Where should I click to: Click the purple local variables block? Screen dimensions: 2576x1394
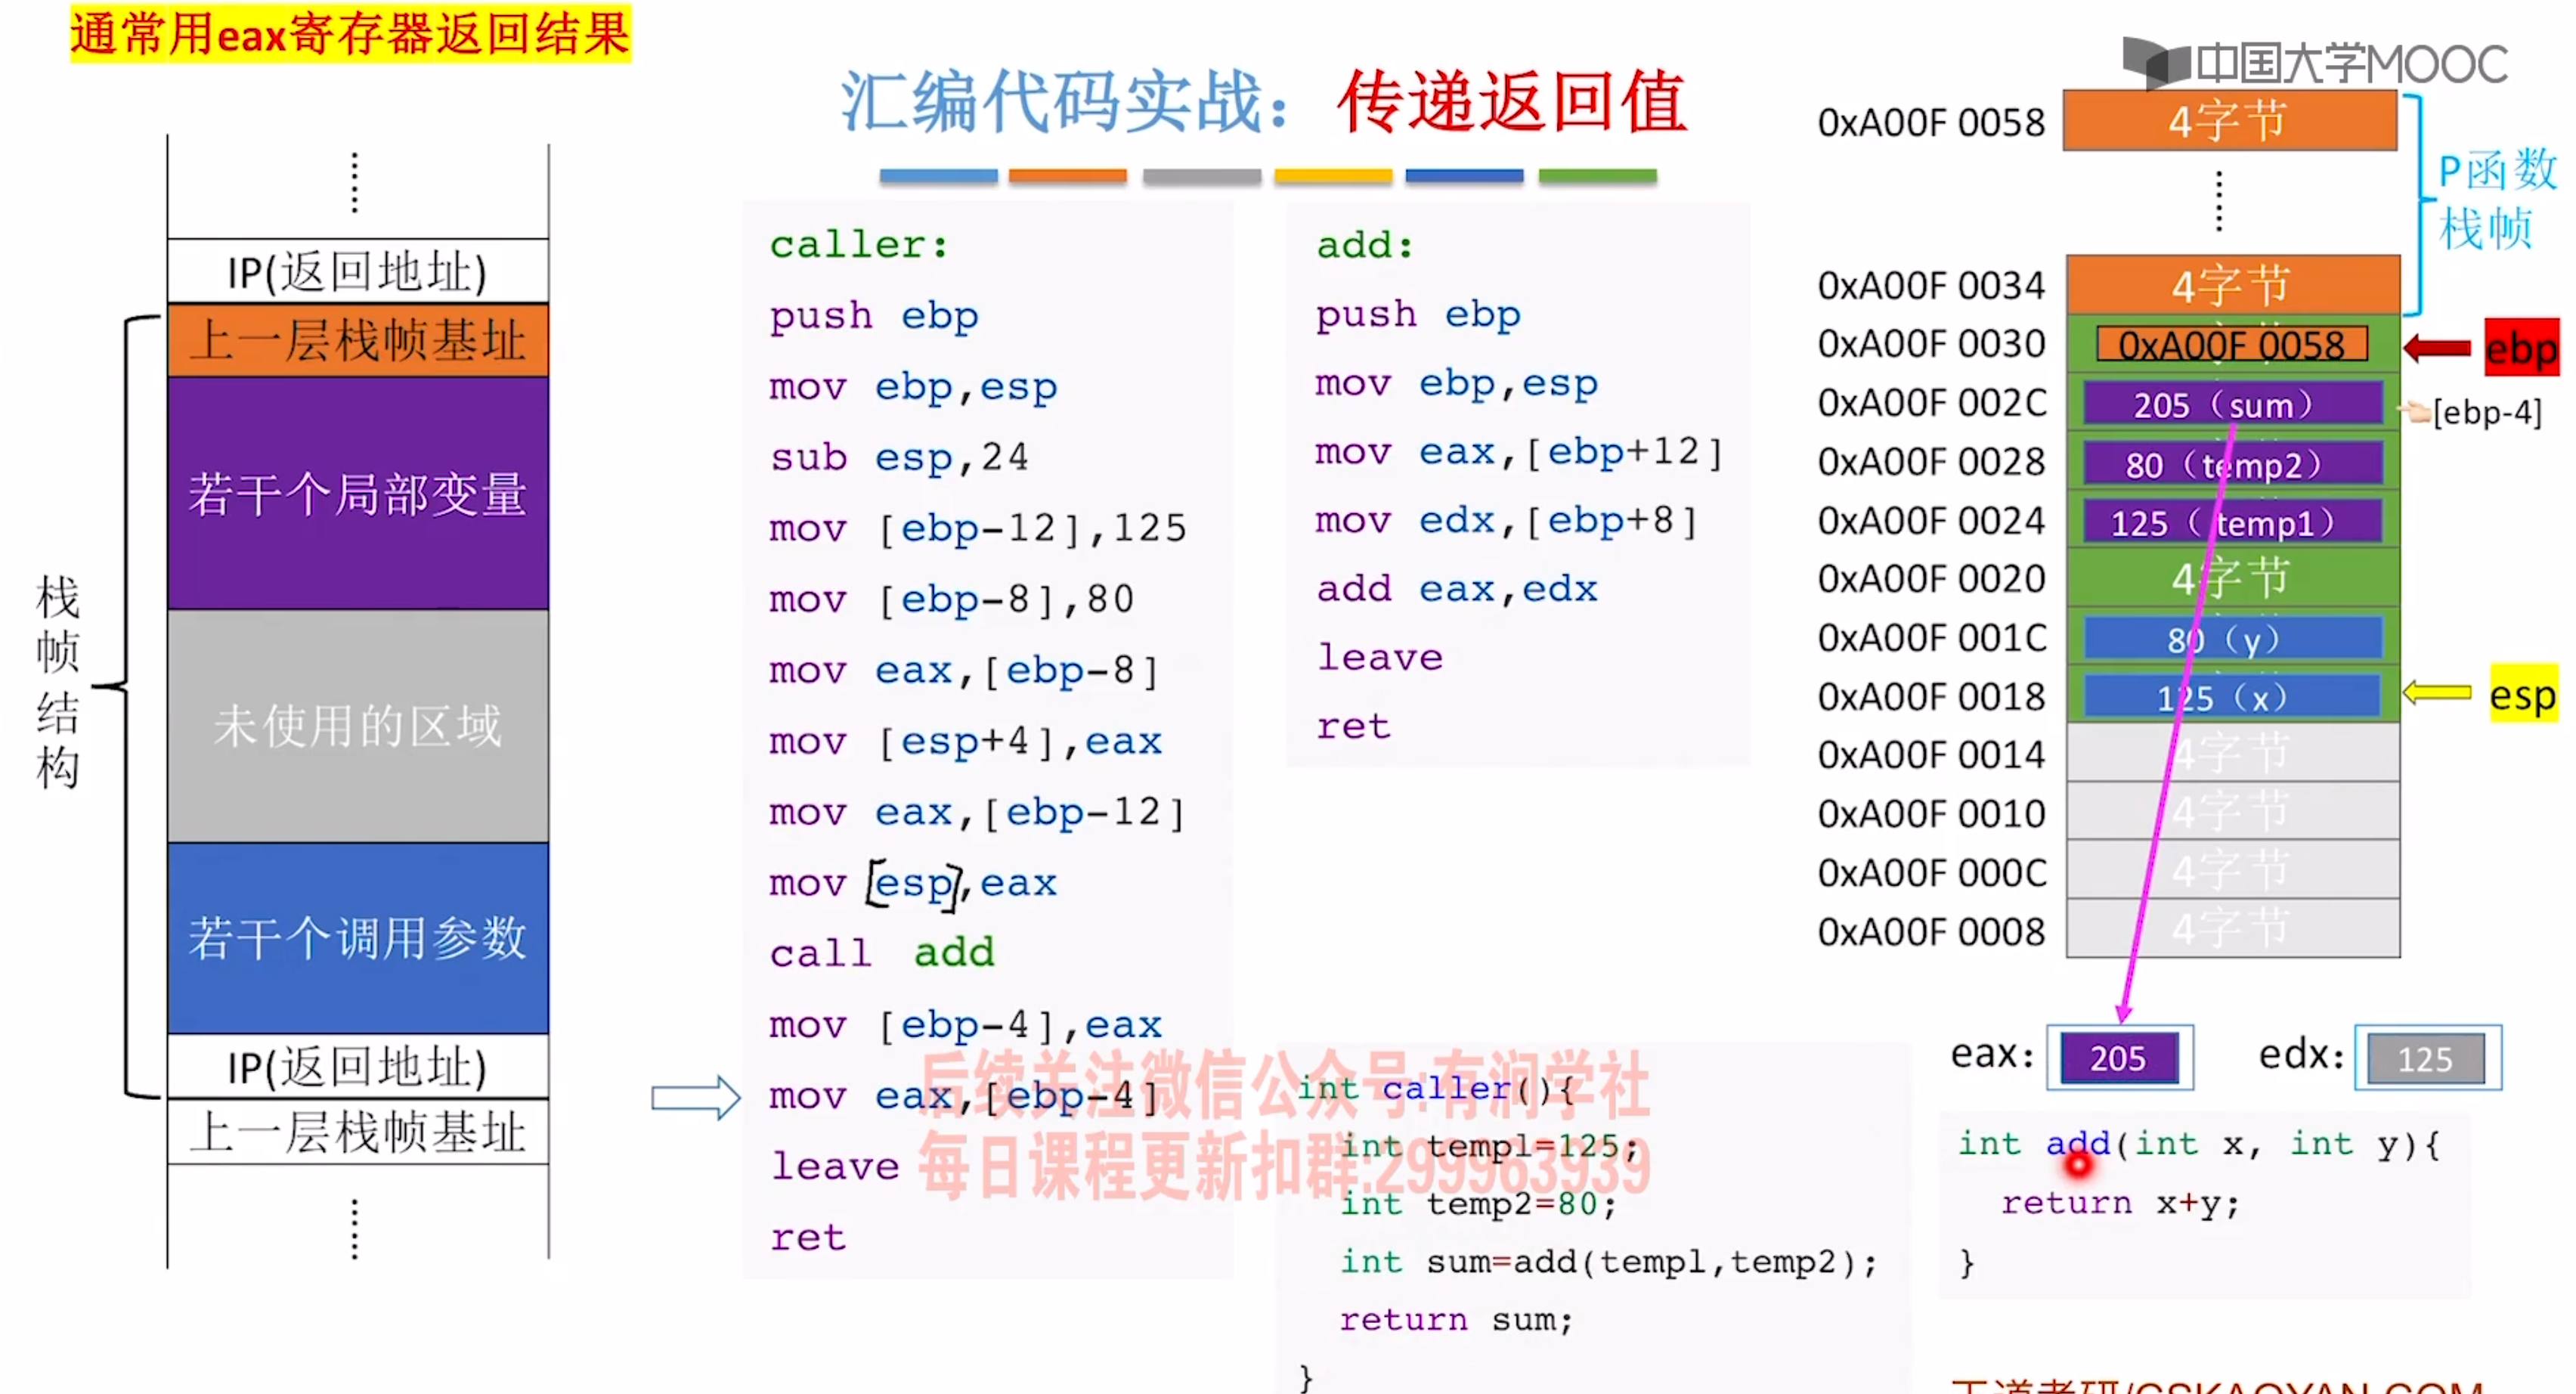point(358,493)
